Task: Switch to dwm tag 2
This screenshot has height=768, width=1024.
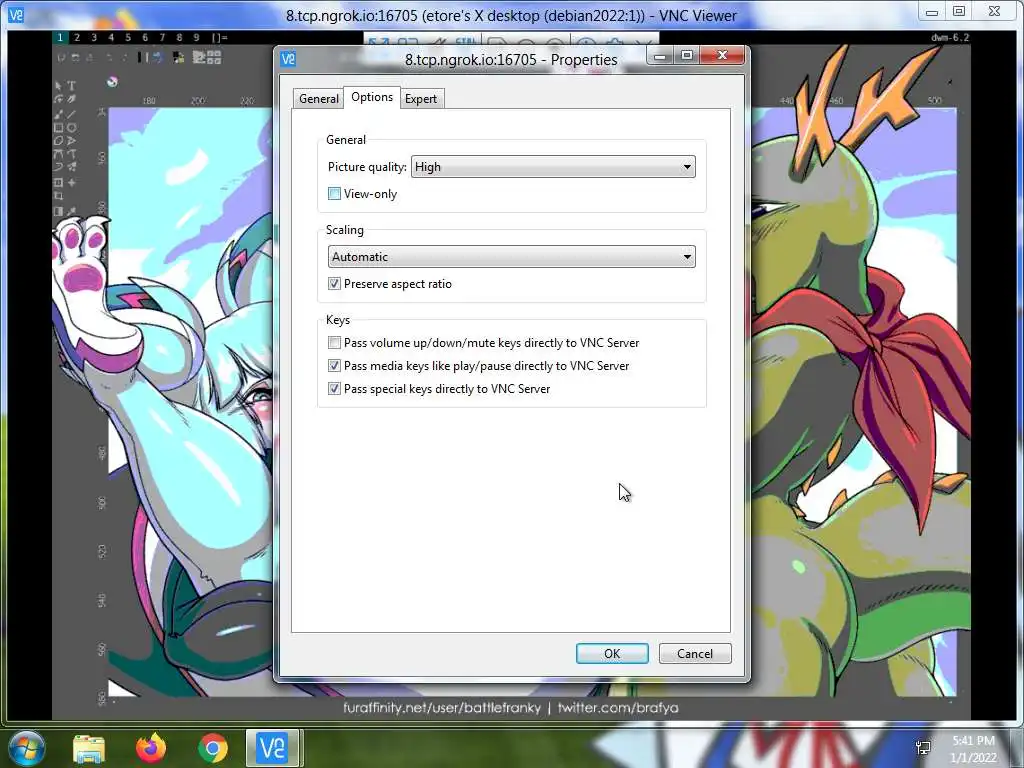Action: (77, 37)
